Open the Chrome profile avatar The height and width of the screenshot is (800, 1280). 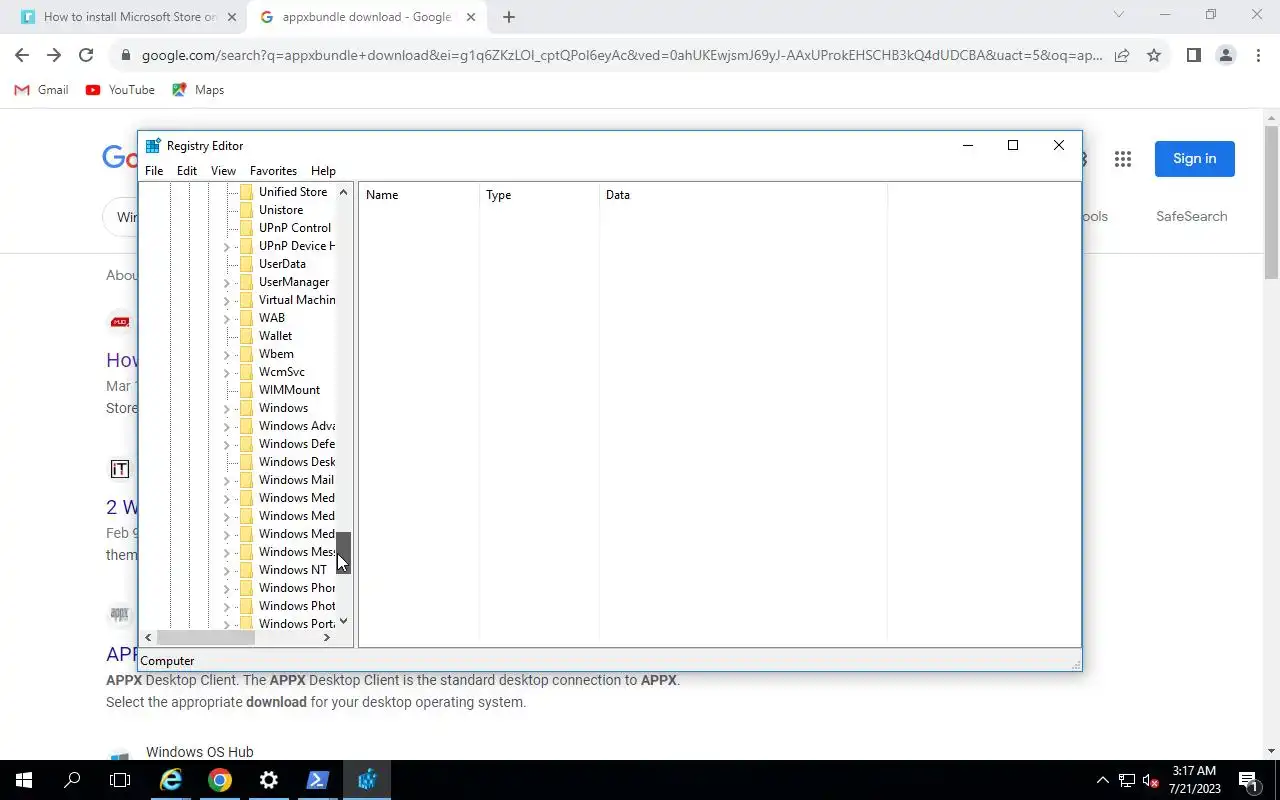point(1225,56)
